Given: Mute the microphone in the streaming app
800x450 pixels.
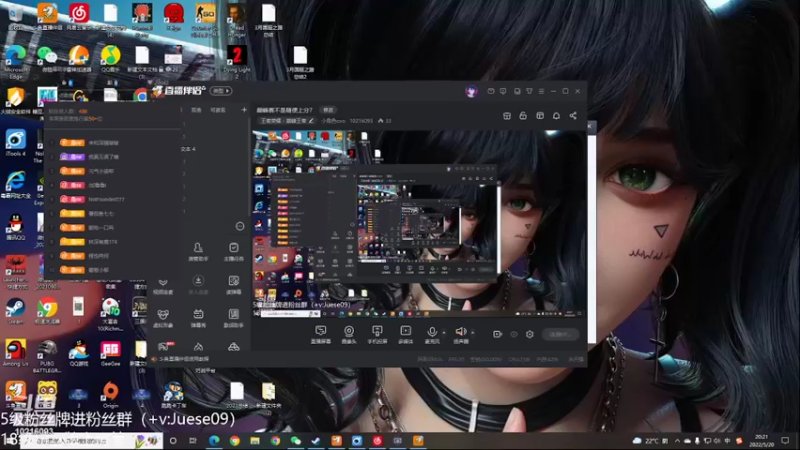Looking at the screenshot, I should 432,335.
